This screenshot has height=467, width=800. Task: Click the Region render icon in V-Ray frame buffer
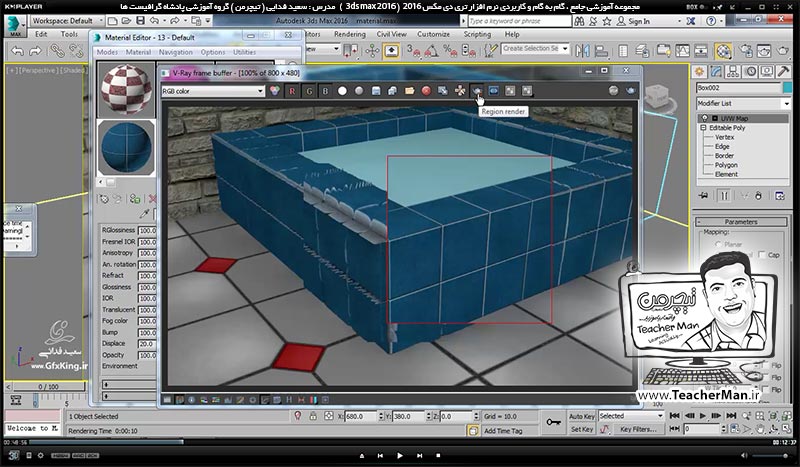coord(477,91)
